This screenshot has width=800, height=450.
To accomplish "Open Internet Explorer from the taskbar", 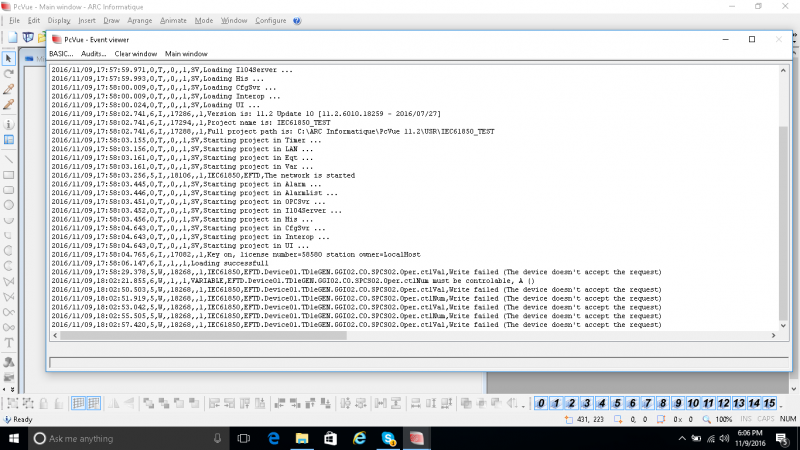I will click(x=360, y=438).
